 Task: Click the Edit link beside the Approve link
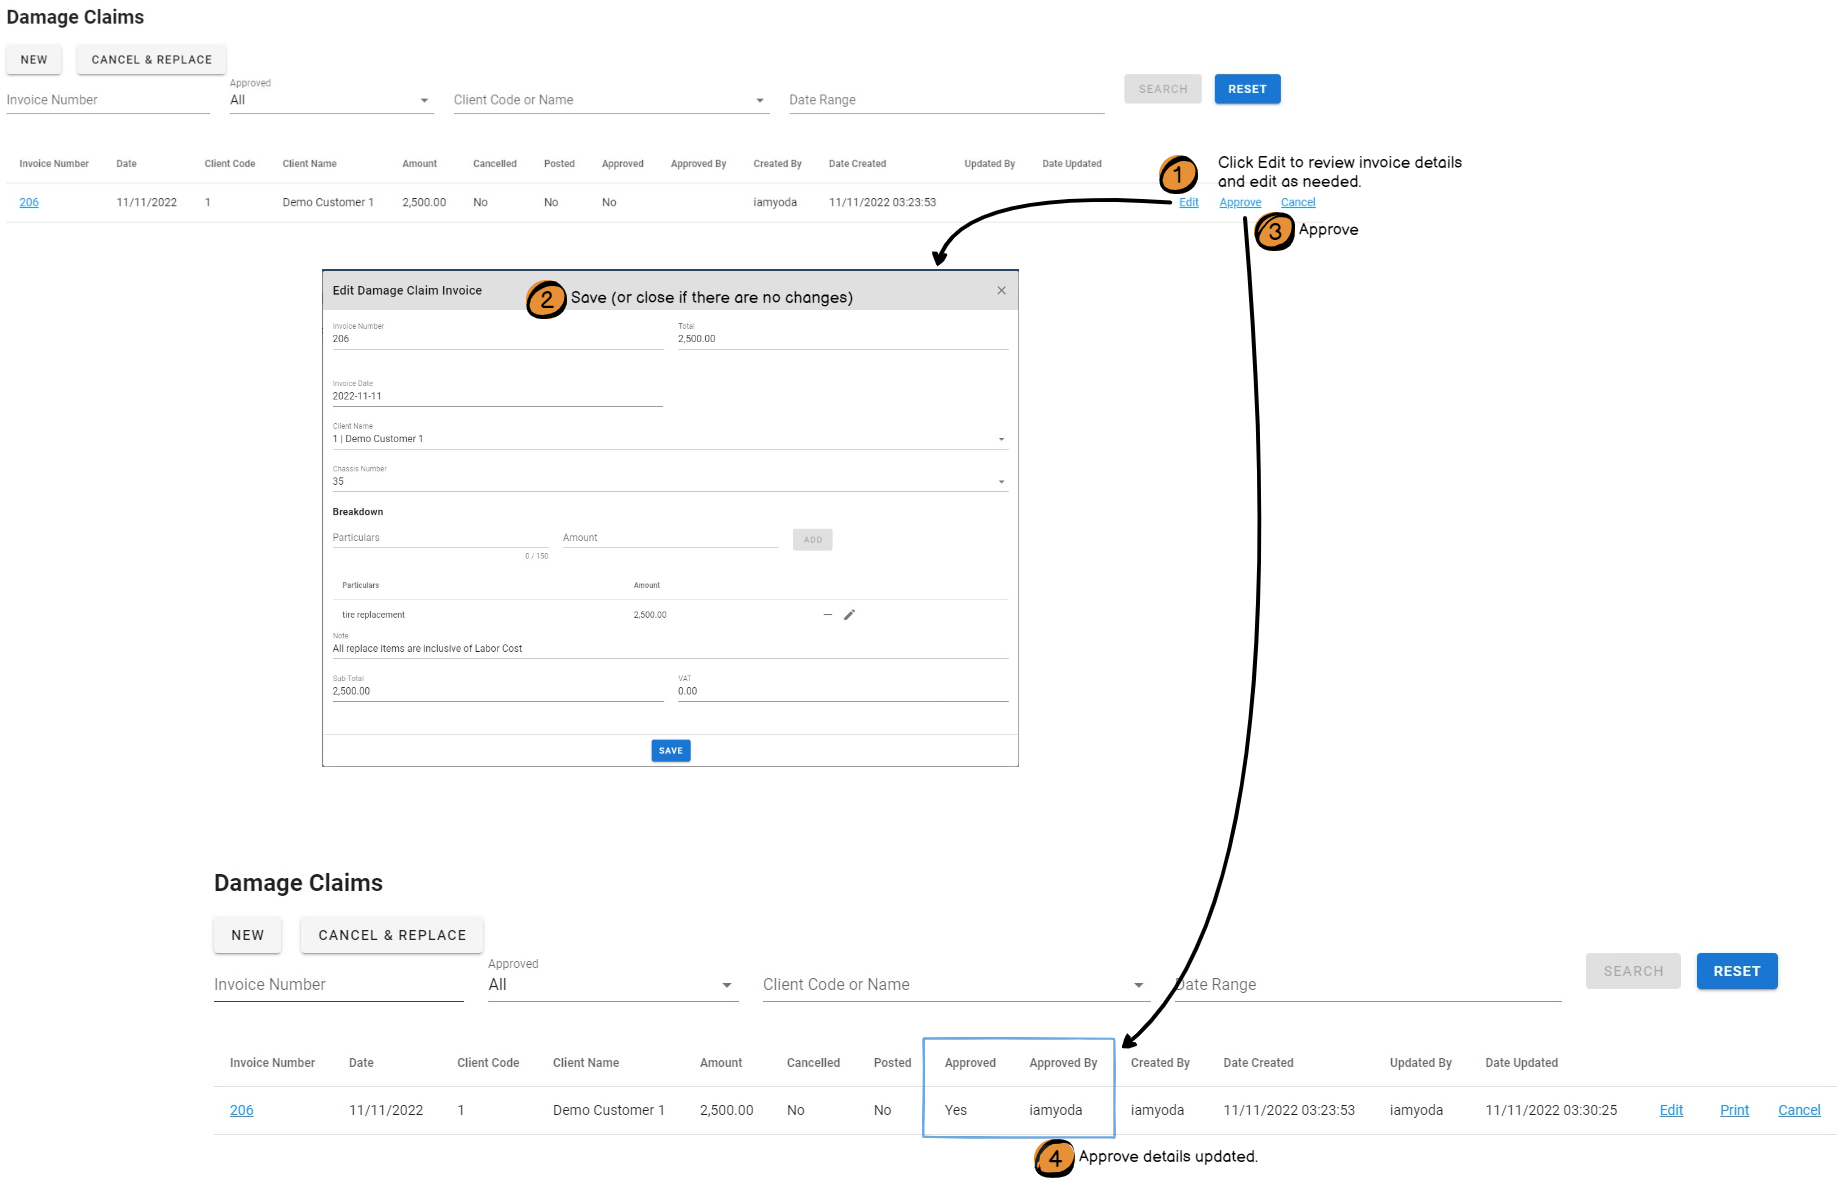(1188, 203)
